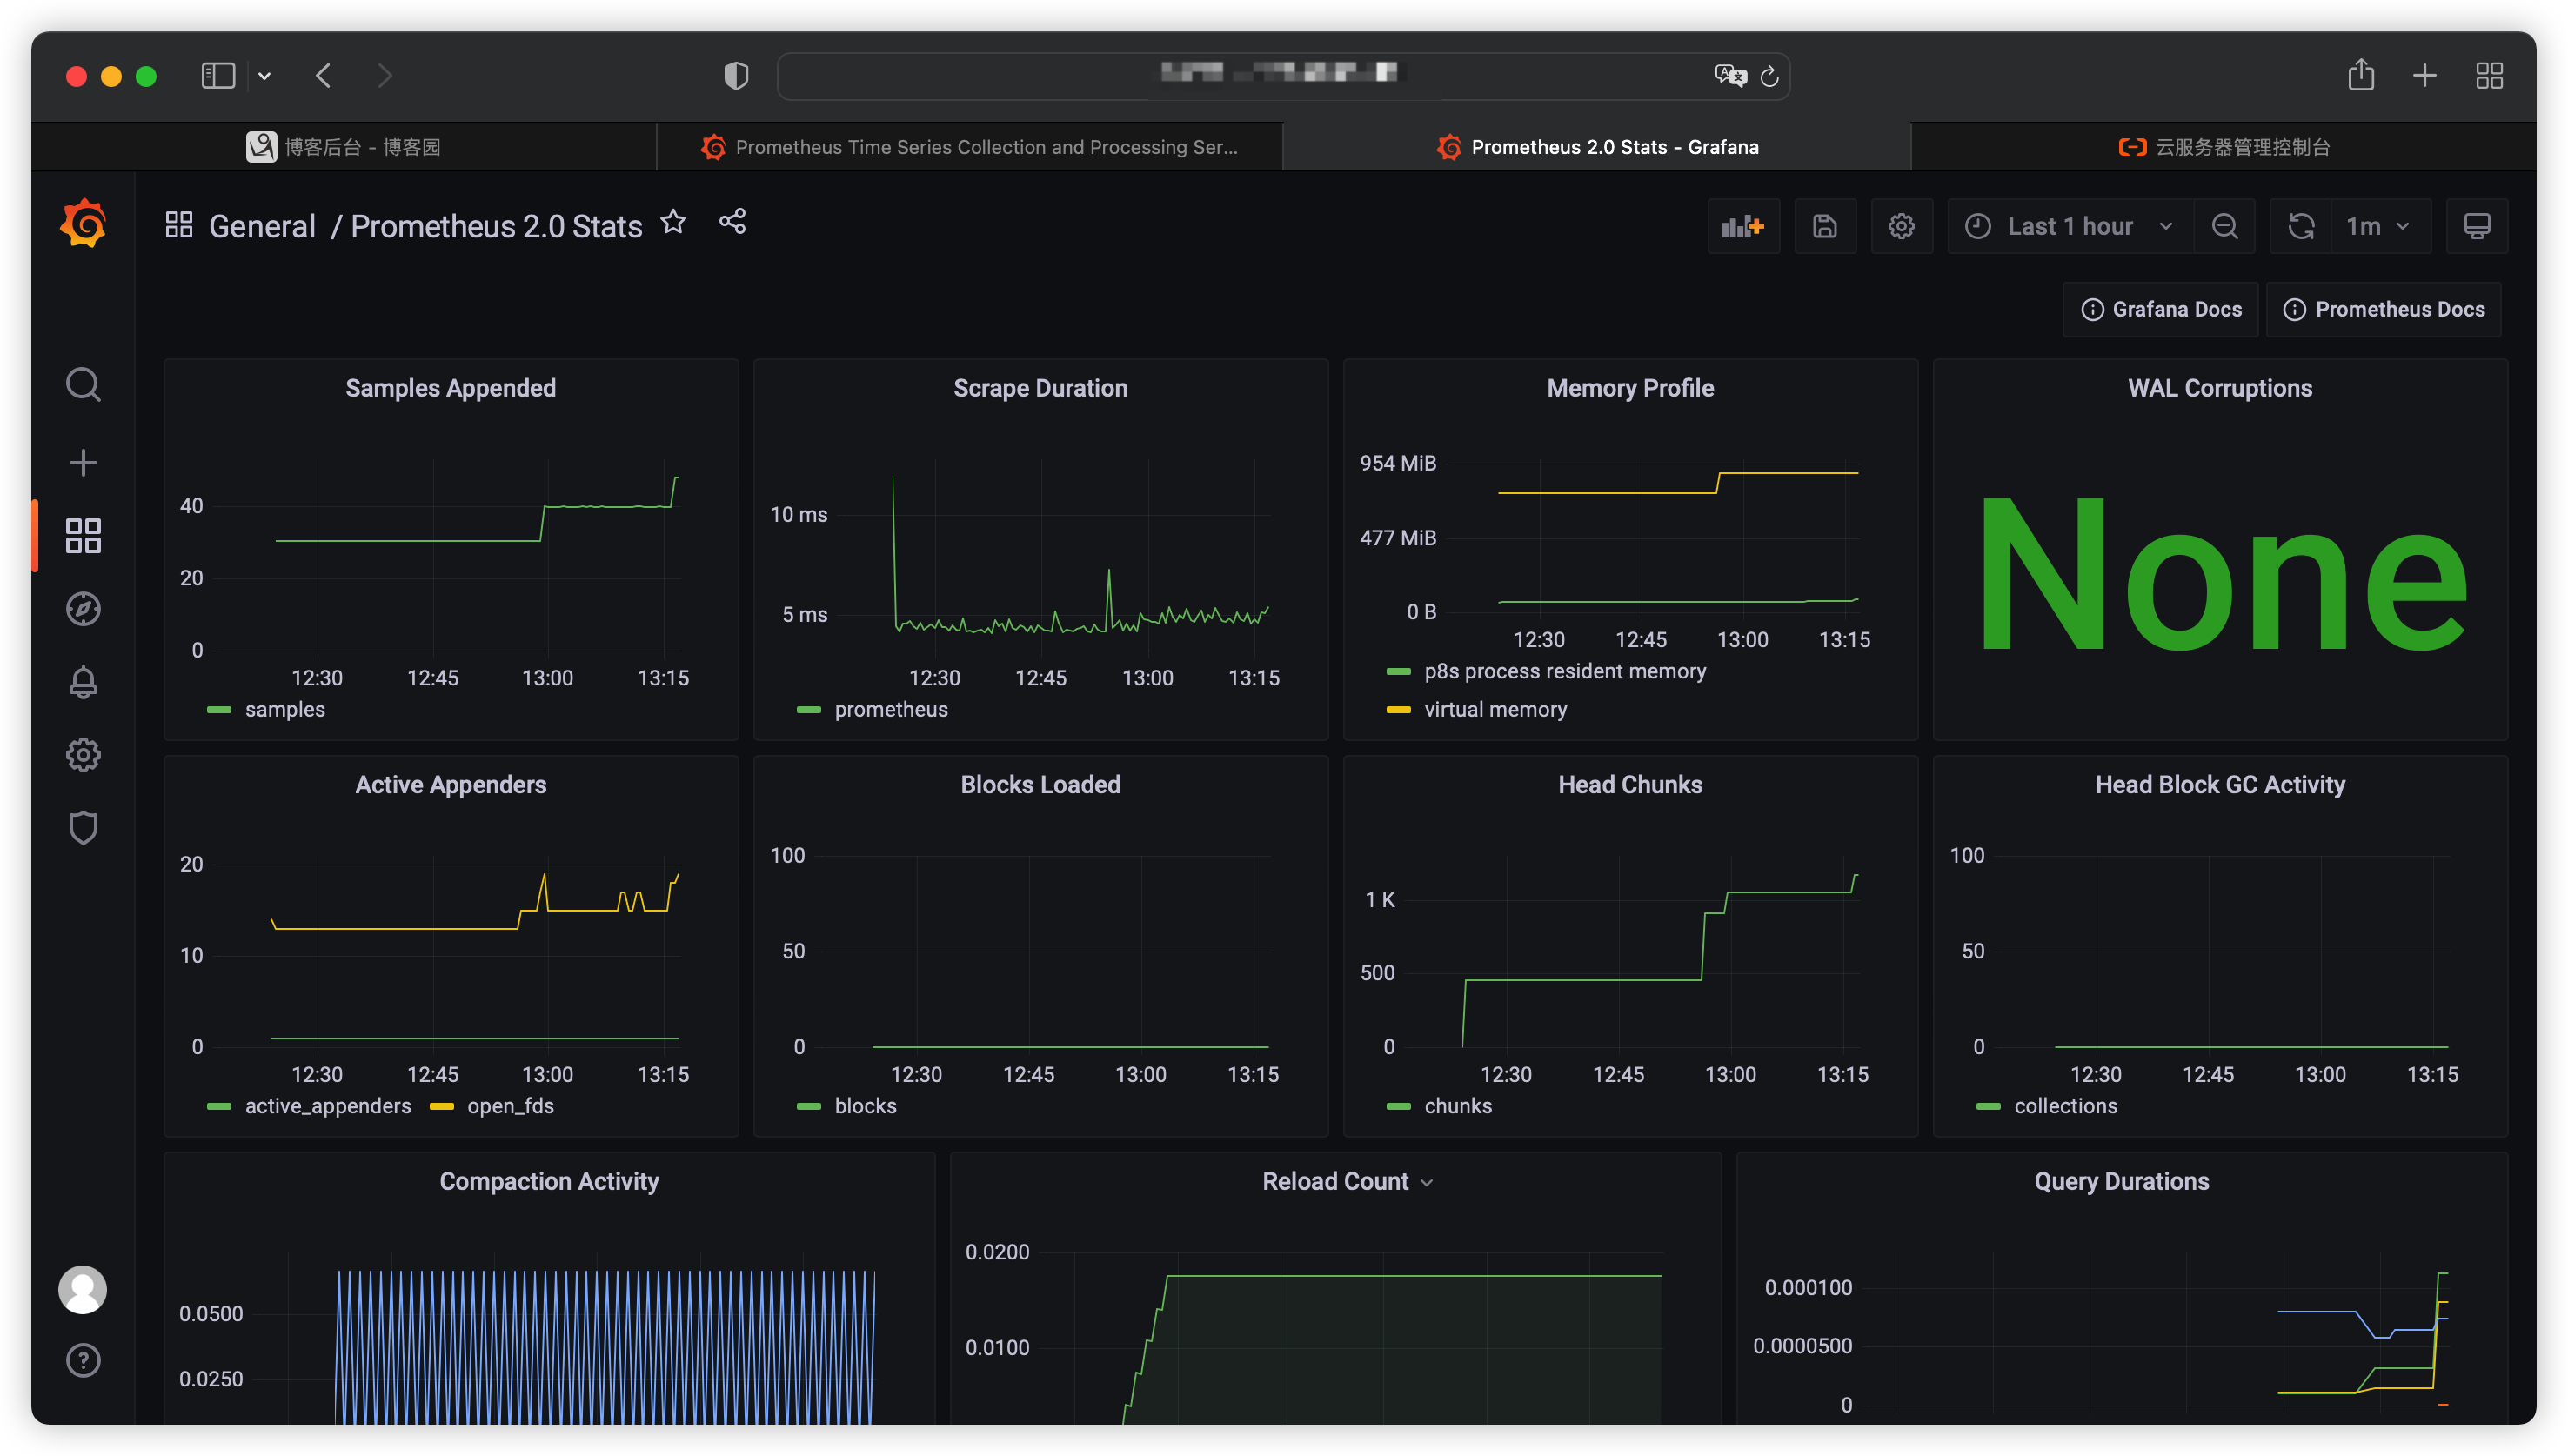Open the Dashboards grid icon in sidebar

click(83, 535)
